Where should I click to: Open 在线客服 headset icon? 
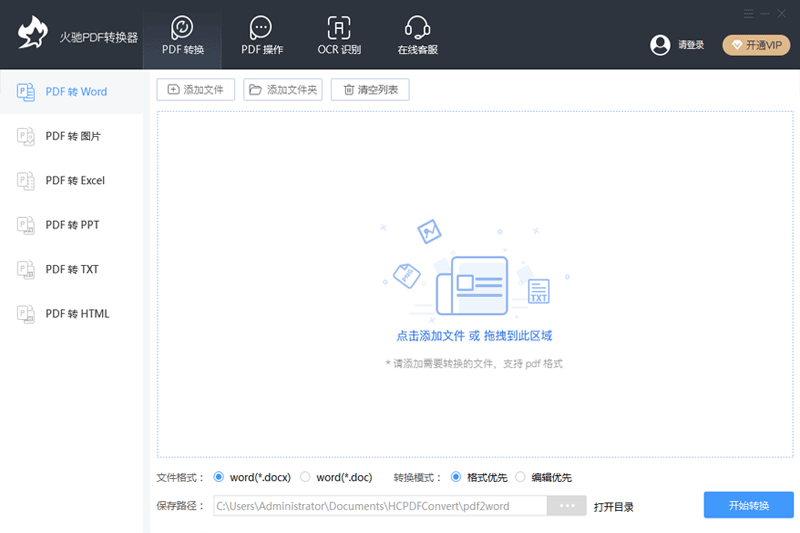tap(417, 28)
